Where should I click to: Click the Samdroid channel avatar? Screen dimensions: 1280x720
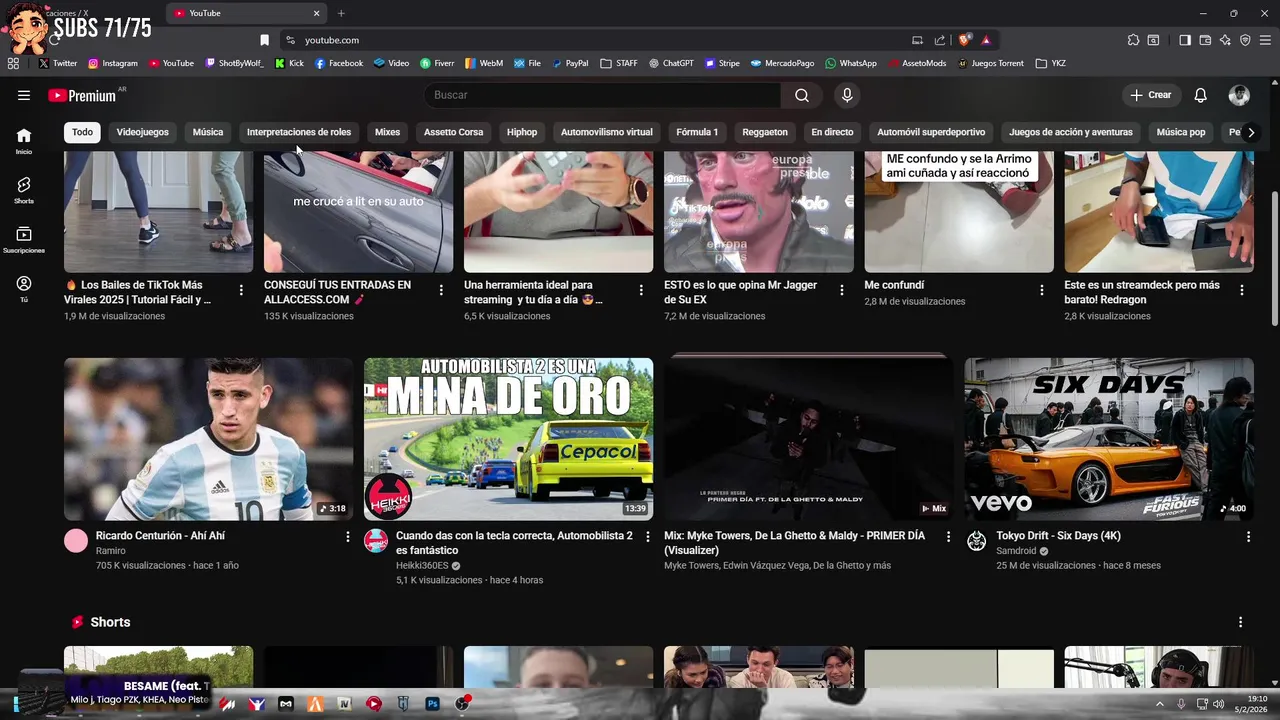coord(976,541)
